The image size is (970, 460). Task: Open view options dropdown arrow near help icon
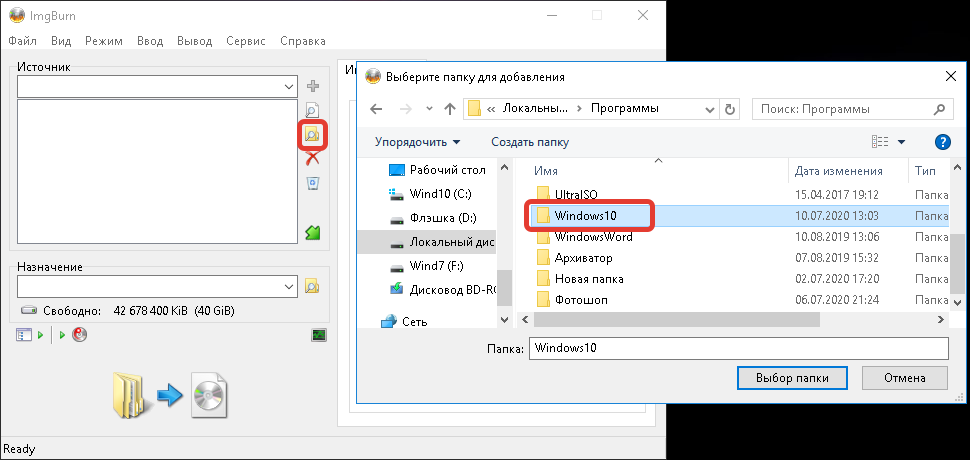click(901, 142)
